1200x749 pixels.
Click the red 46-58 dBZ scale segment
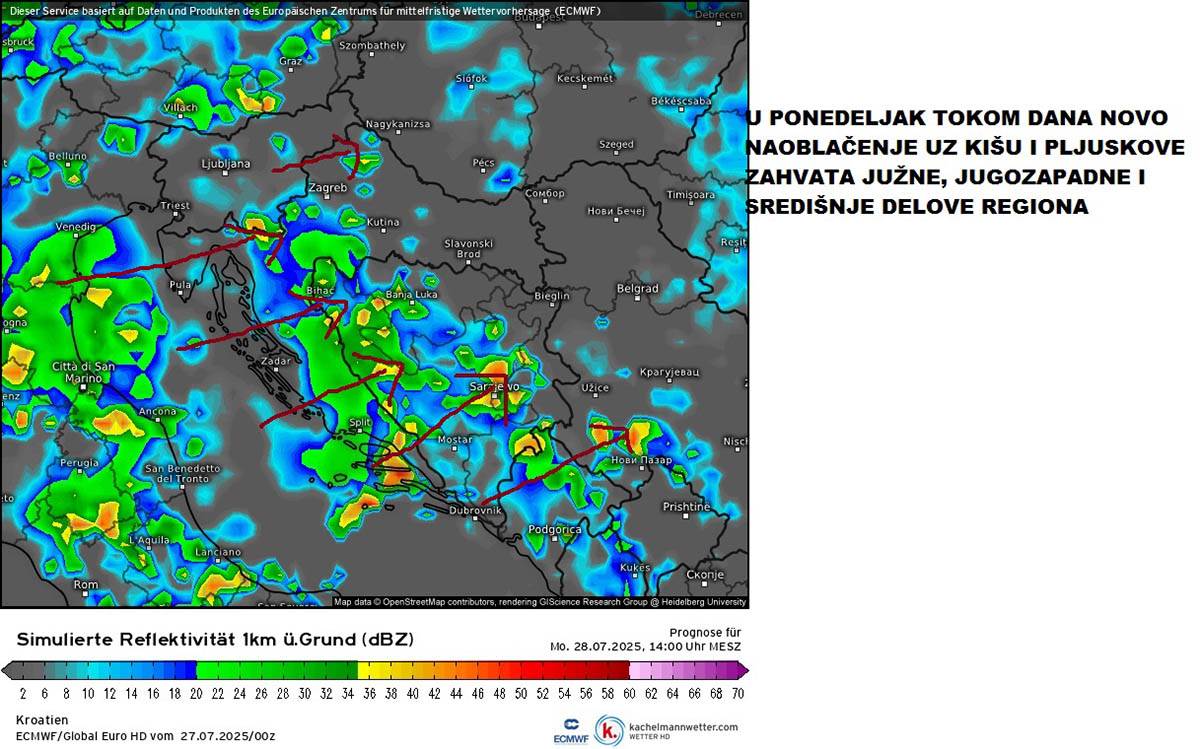pyautogui.click(x=562, y=670)
